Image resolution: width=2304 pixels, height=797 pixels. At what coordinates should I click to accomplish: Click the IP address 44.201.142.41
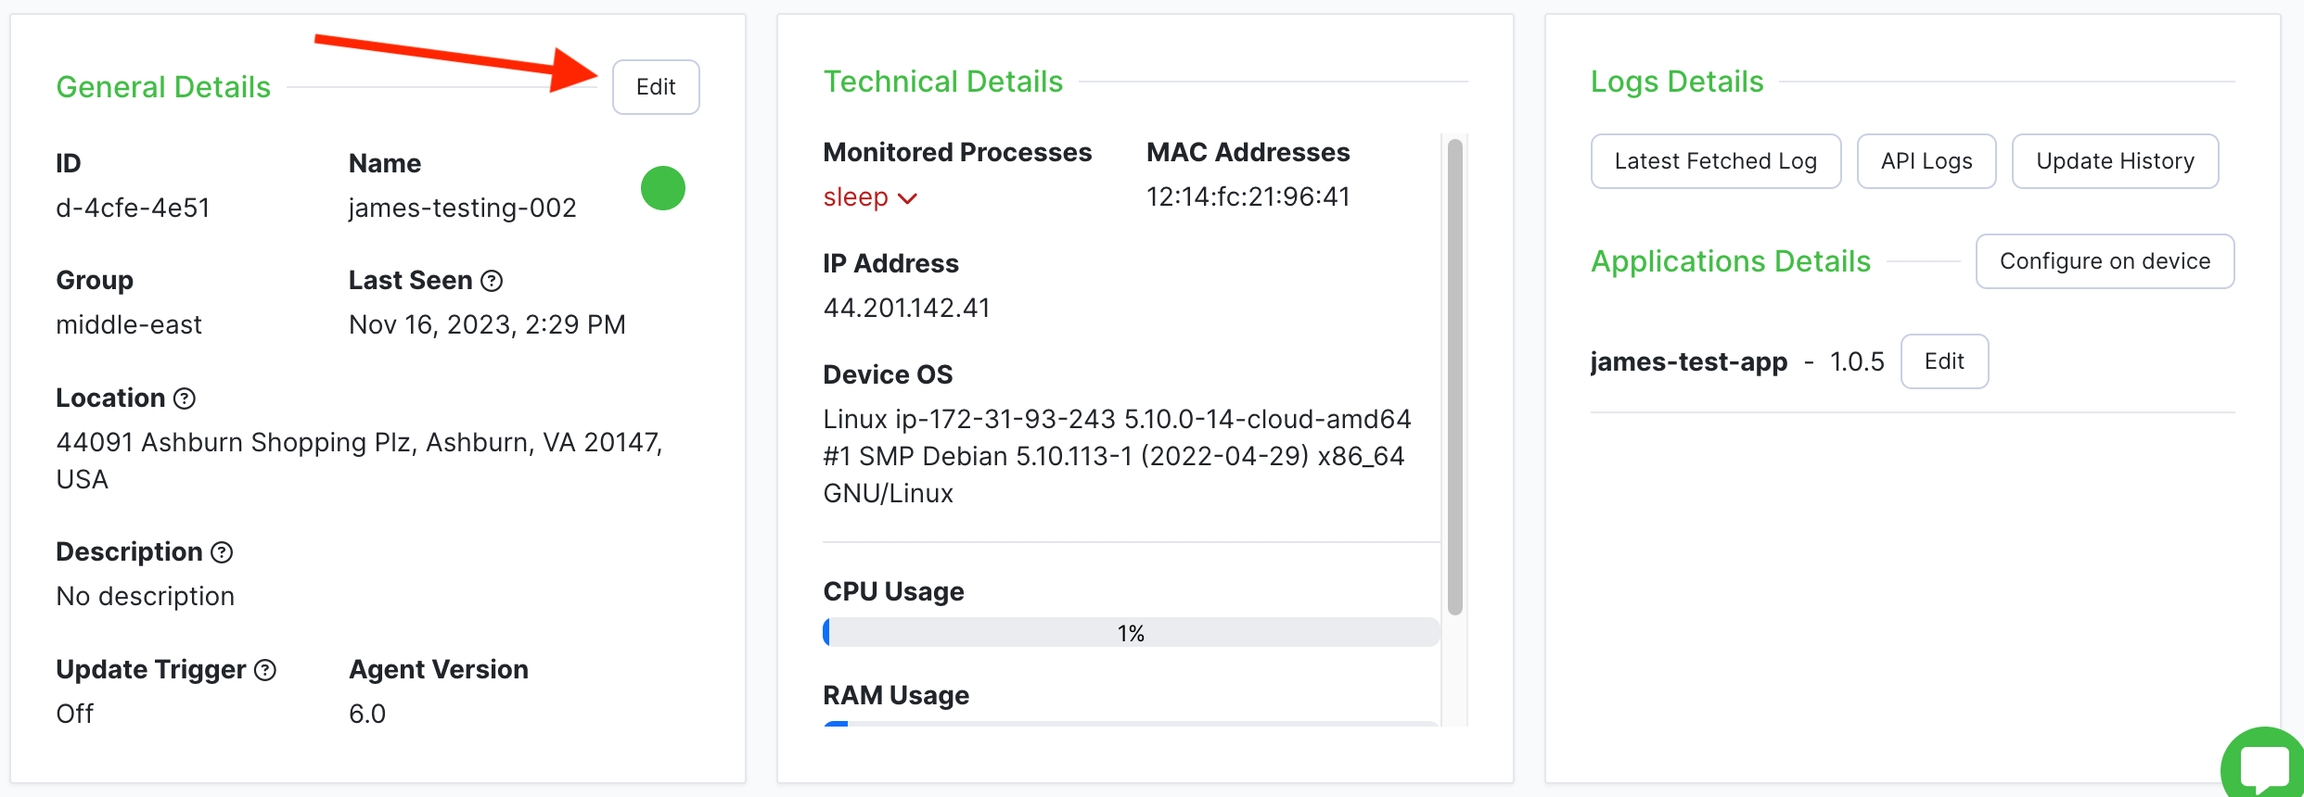906,308
